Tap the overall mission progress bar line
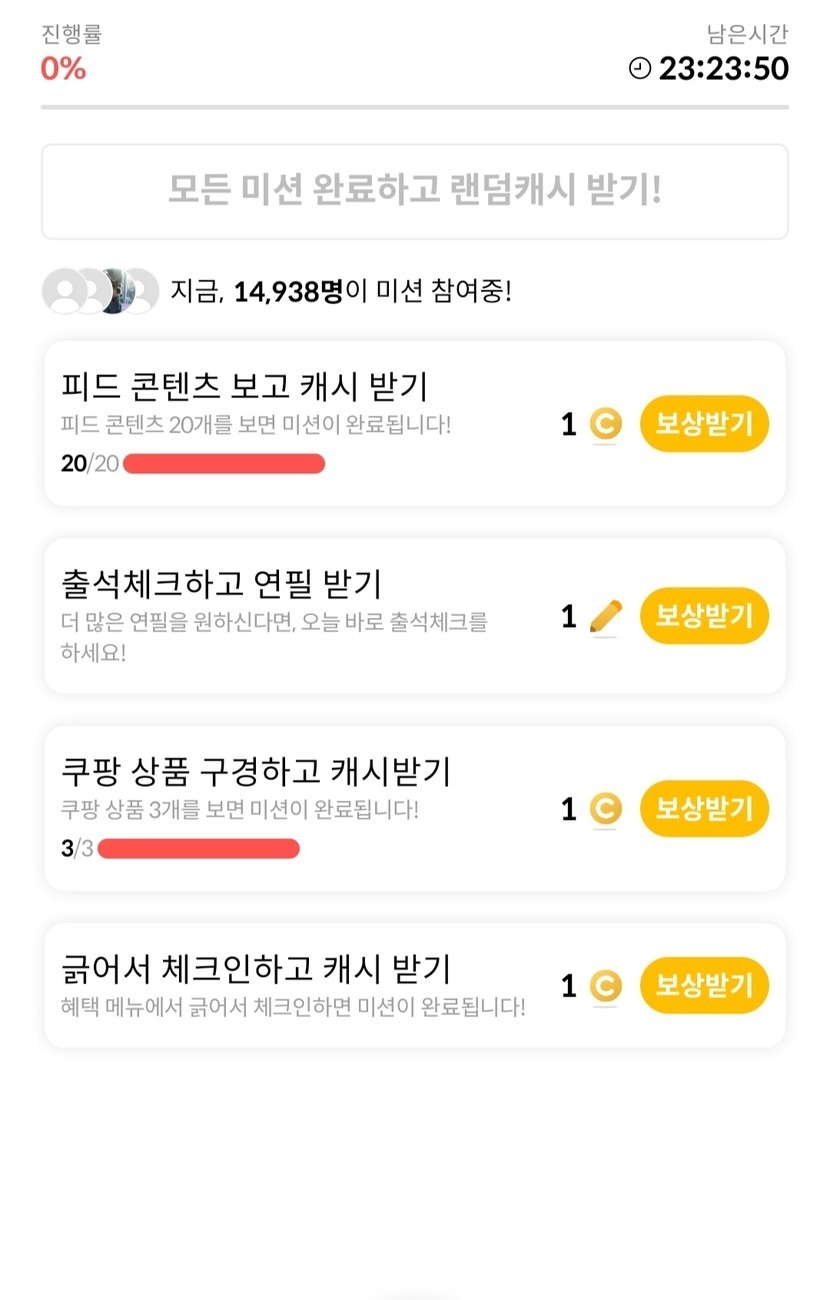This screenshot has width=830, height=1300. [x=414, y=107]
